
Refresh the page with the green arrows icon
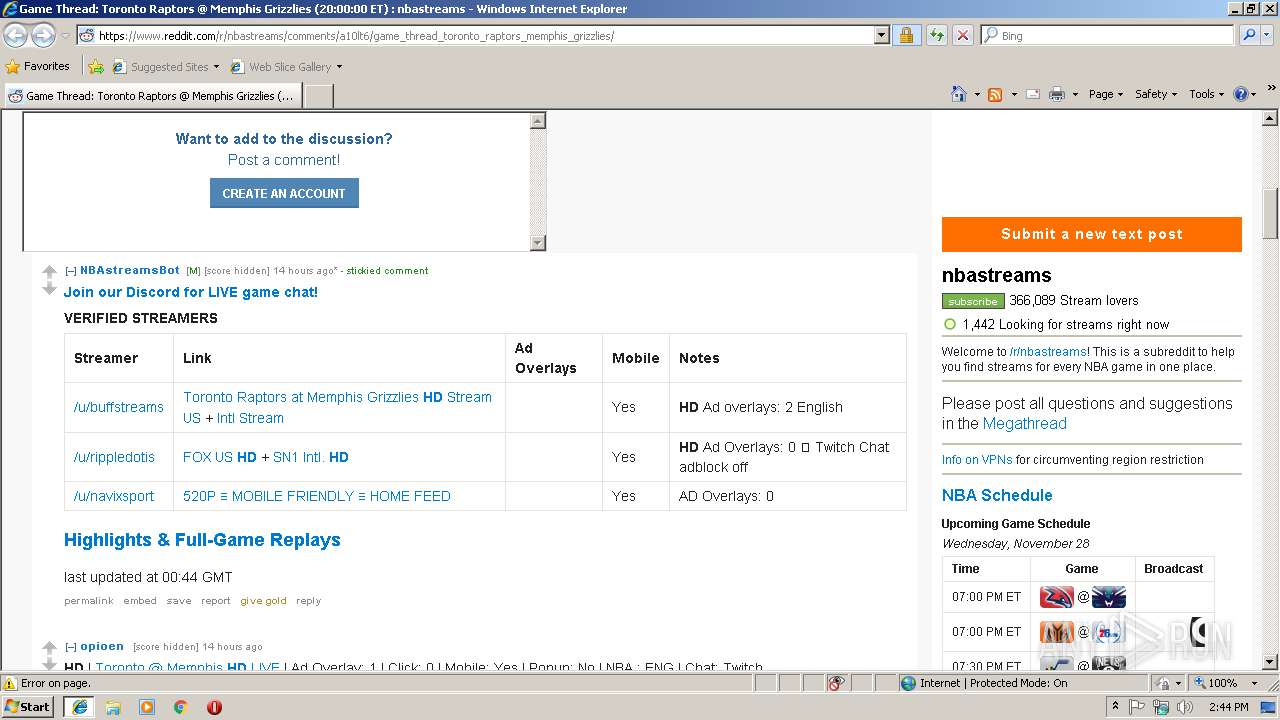936,35
